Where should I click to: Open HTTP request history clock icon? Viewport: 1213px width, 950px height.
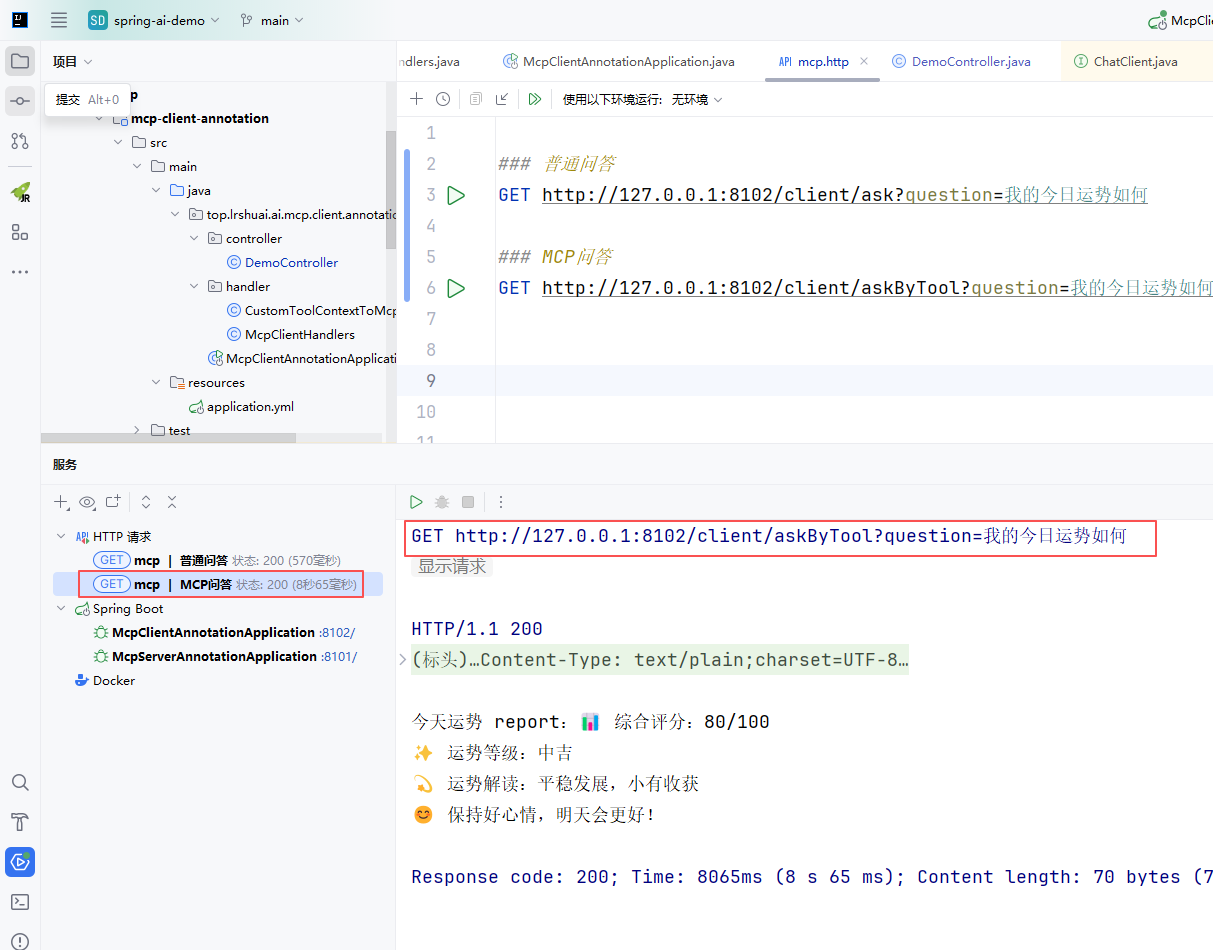coord(443,99)
